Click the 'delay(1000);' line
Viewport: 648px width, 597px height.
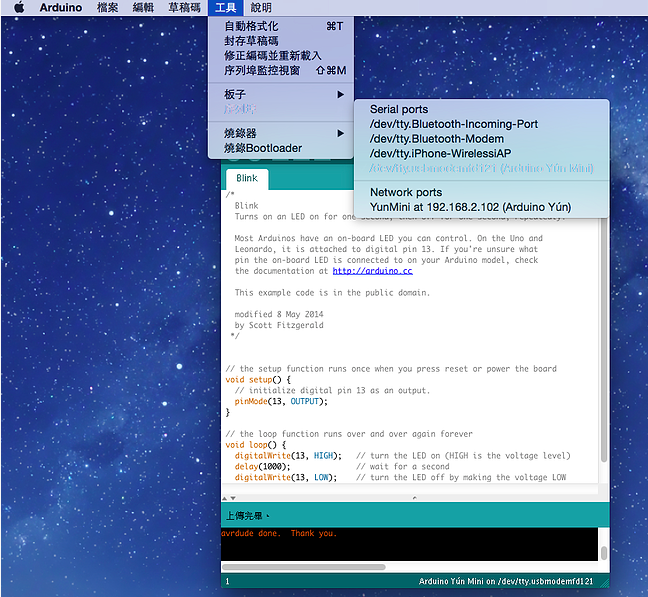tap(262, 466)
